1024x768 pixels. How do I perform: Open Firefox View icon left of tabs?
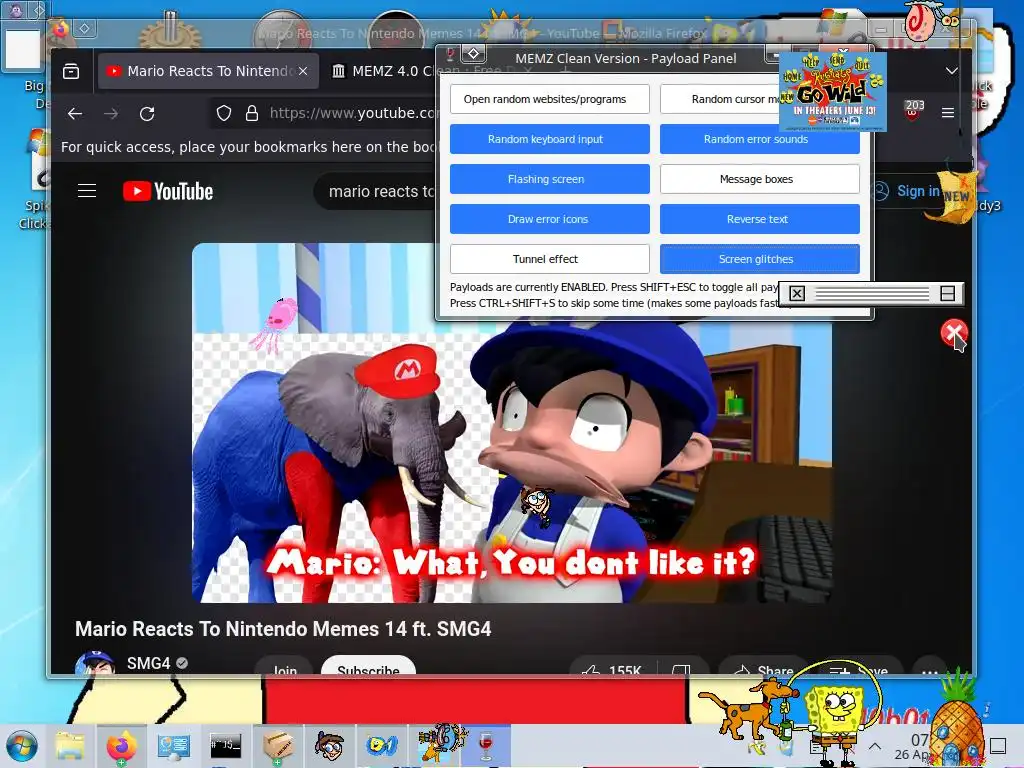(x=71, y=71)
